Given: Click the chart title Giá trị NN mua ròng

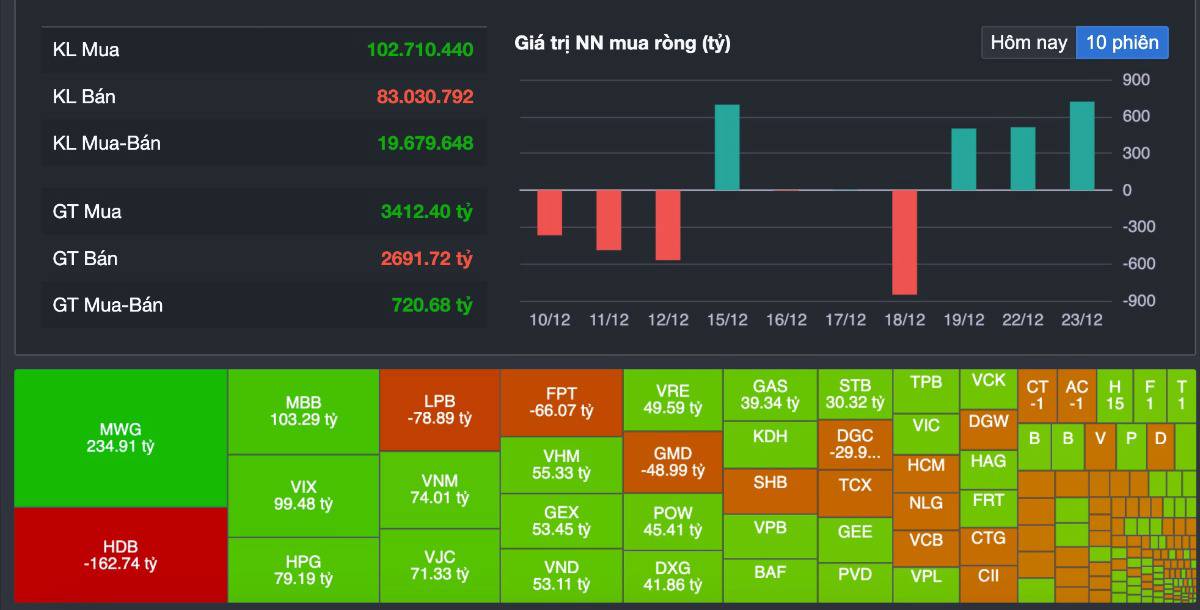Looking at the screenshot, I should [x=622, y=43].
